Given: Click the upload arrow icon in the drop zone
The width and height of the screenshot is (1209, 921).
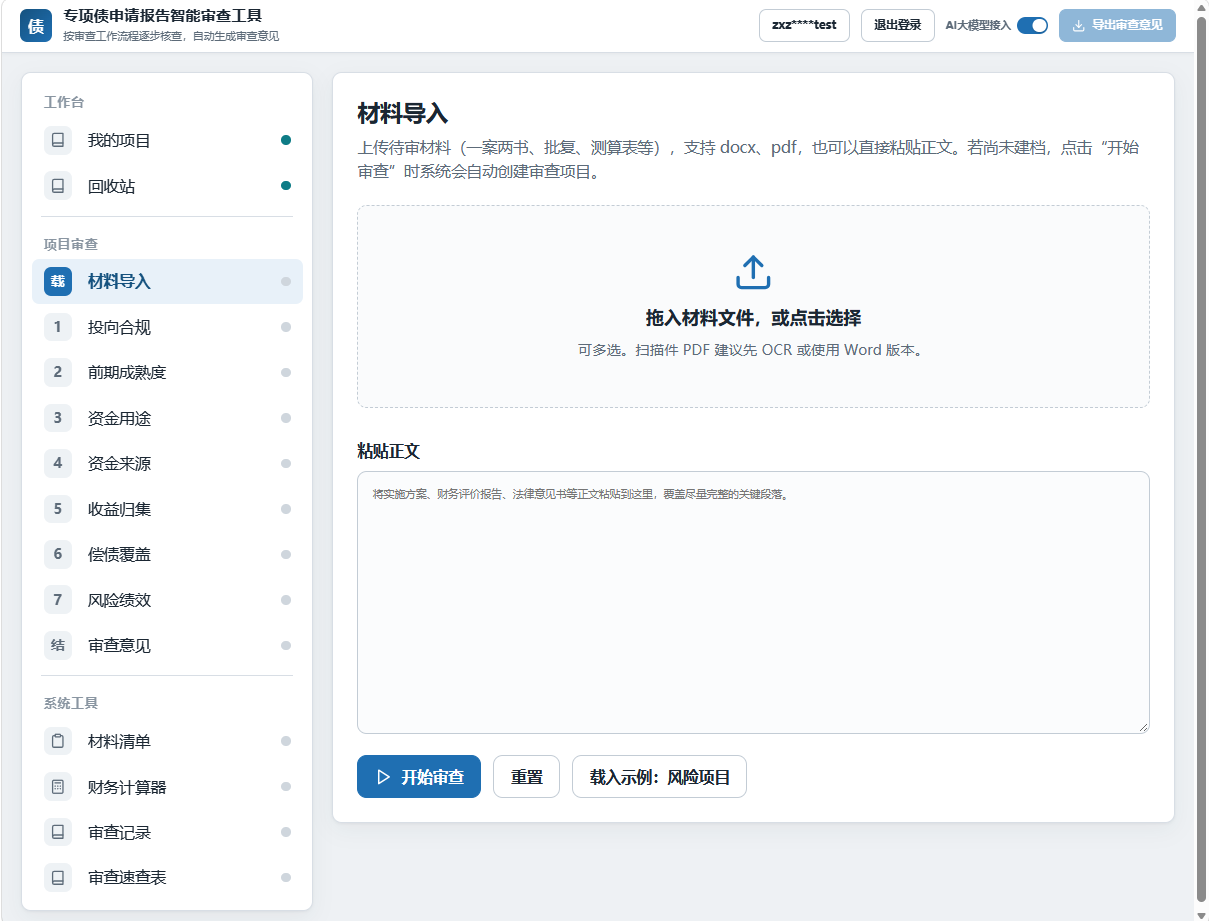Looking at the screenshot, I should point(753,272).
